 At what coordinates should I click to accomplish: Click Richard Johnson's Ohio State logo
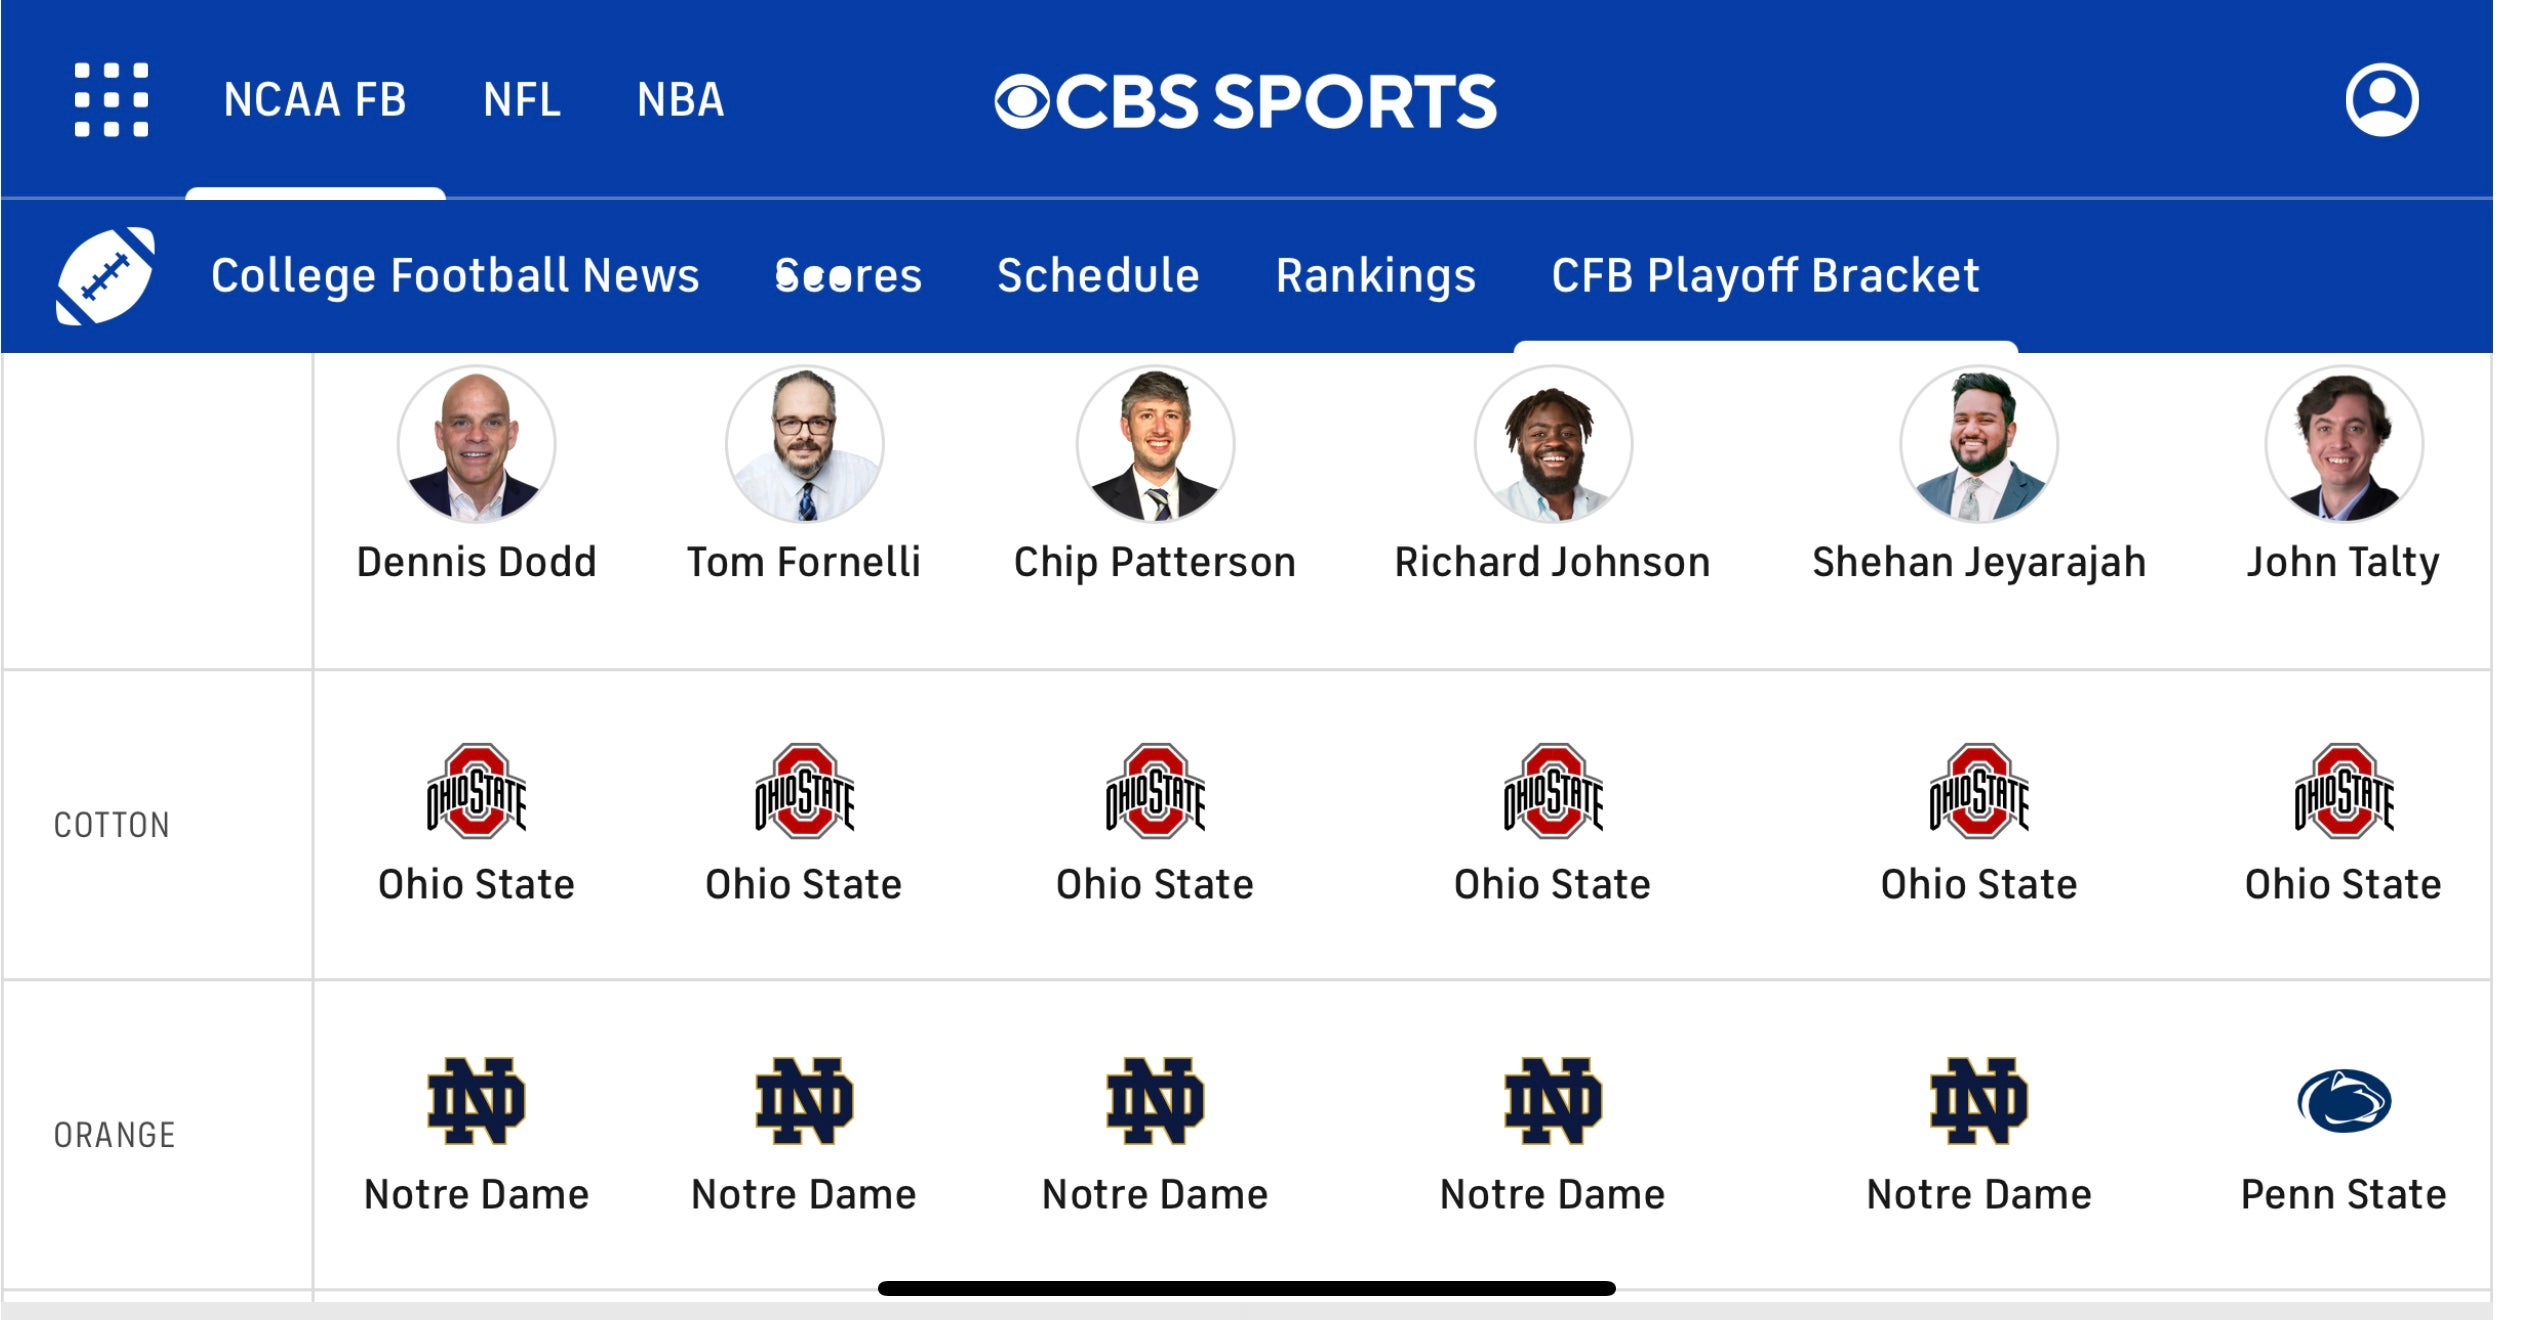[x=1552, y=790]
